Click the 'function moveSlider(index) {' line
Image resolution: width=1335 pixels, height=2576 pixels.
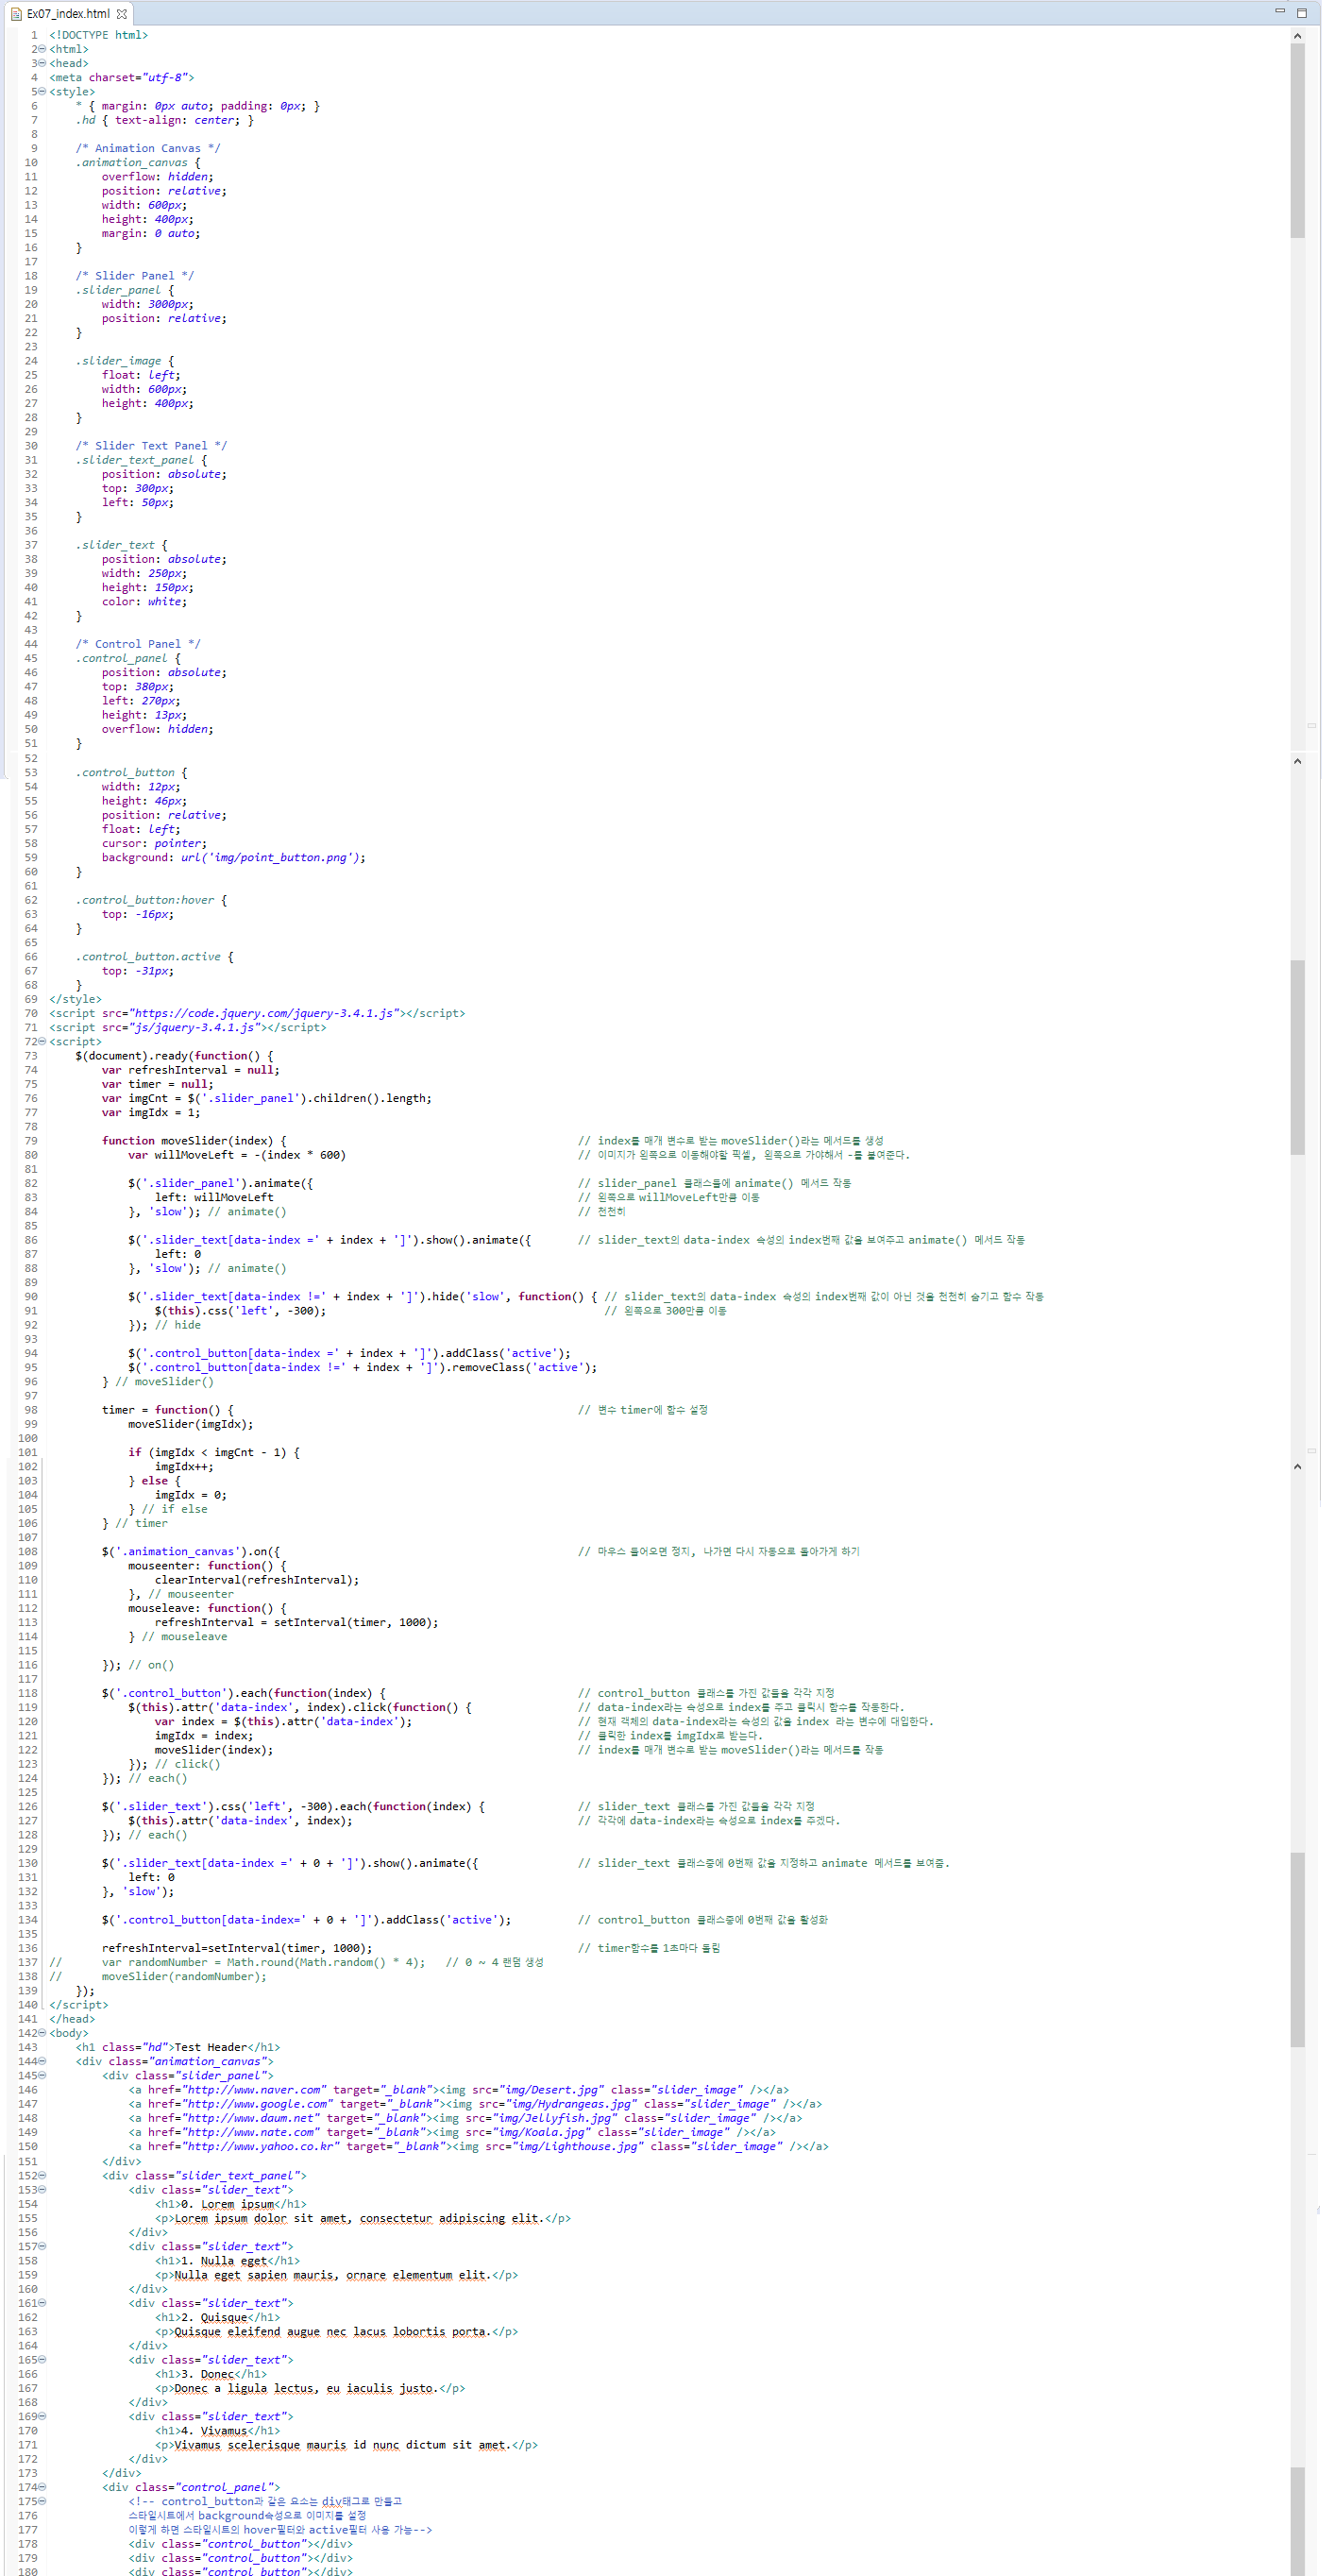coord(194,1141)
